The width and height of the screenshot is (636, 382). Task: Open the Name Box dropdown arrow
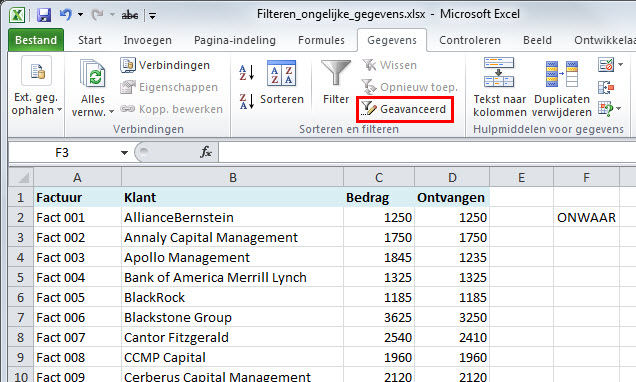(x=124, y=153)
